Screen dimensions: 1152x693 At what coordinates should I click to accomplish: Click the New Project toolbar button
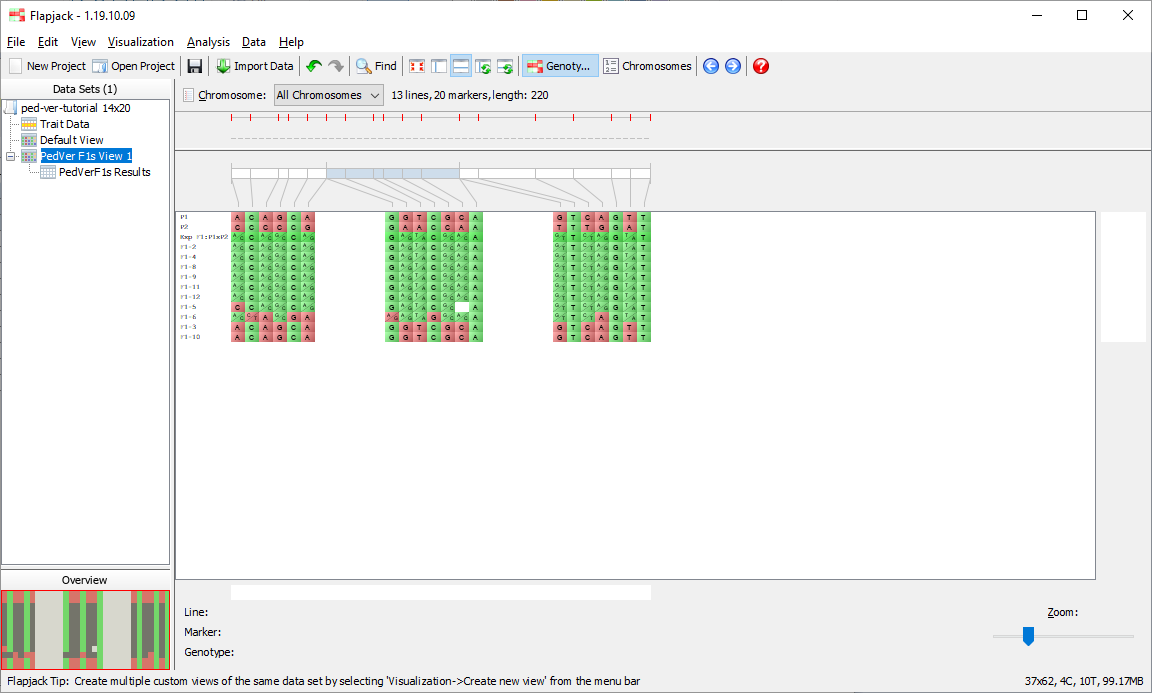point(48,66)
